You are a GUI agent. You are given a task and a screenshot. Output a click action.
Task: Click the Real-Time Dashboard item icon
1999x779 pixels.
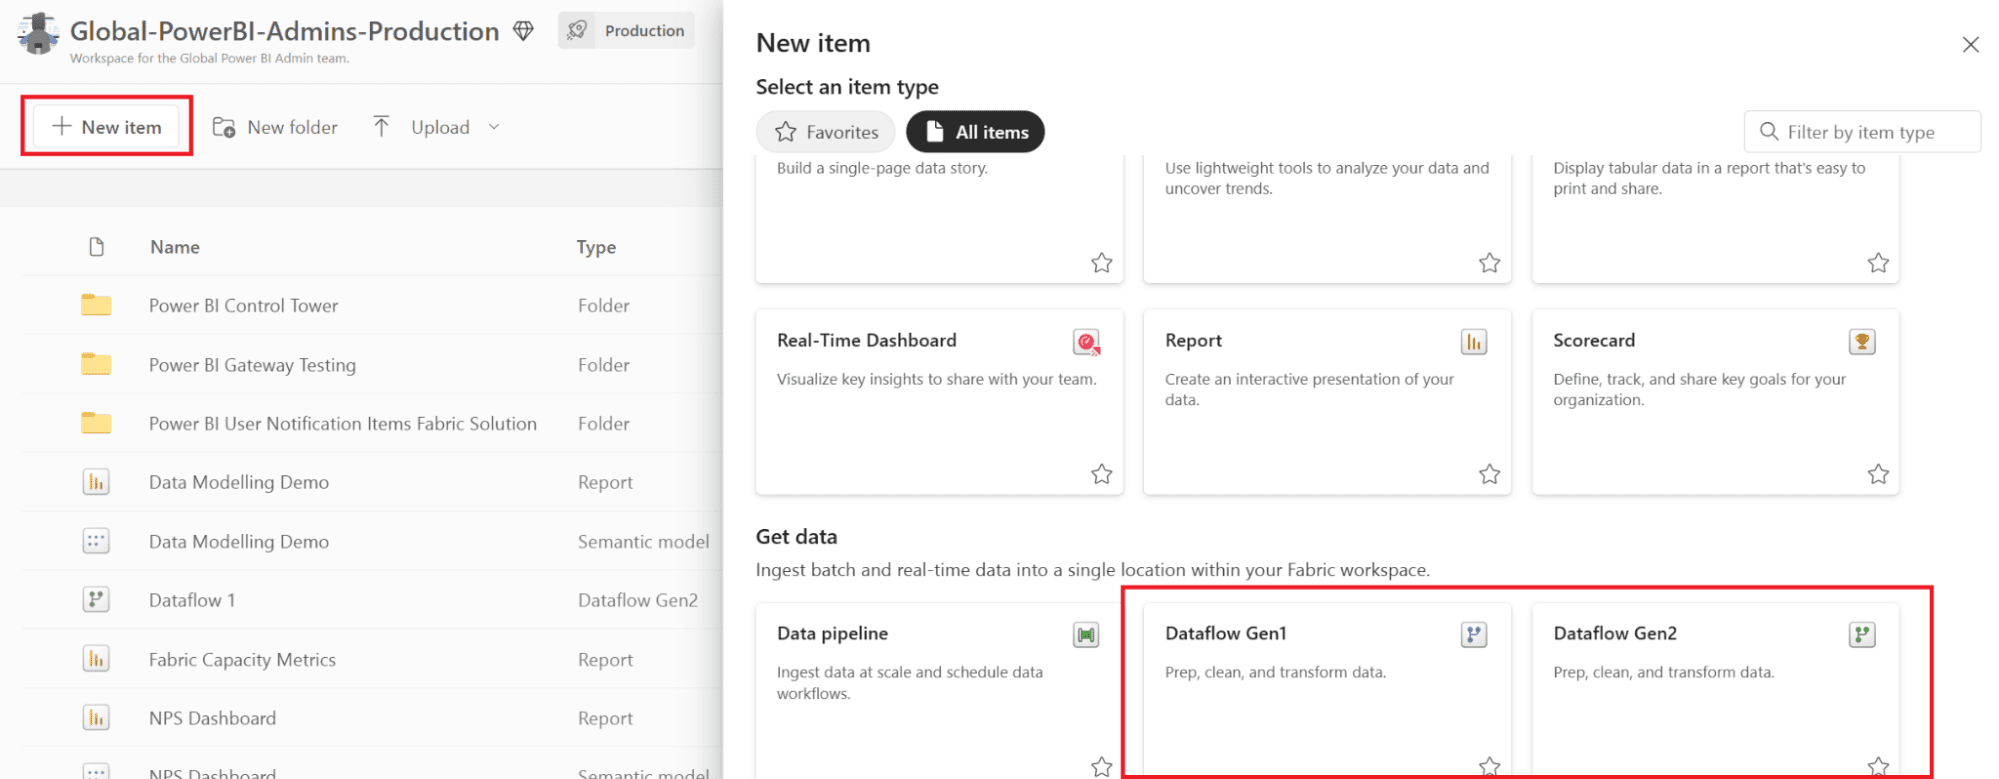[1086, 342]
